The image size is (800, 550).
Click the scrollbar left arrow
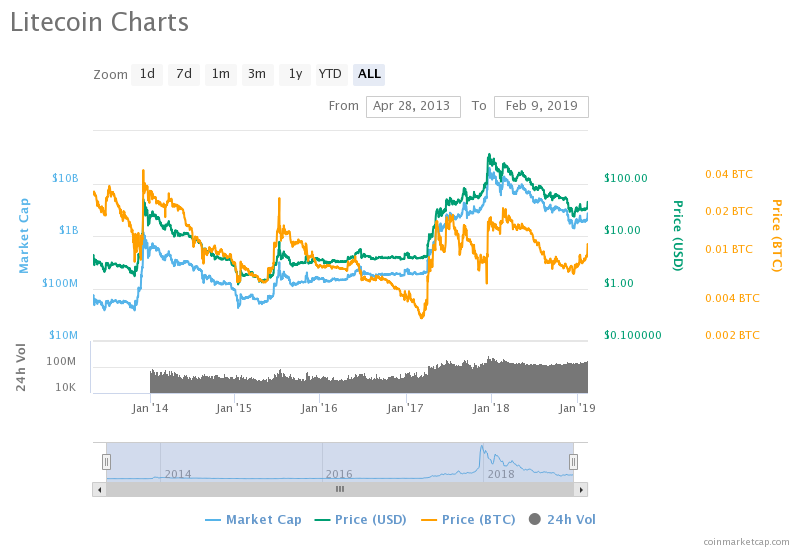(x=98, y=489)
